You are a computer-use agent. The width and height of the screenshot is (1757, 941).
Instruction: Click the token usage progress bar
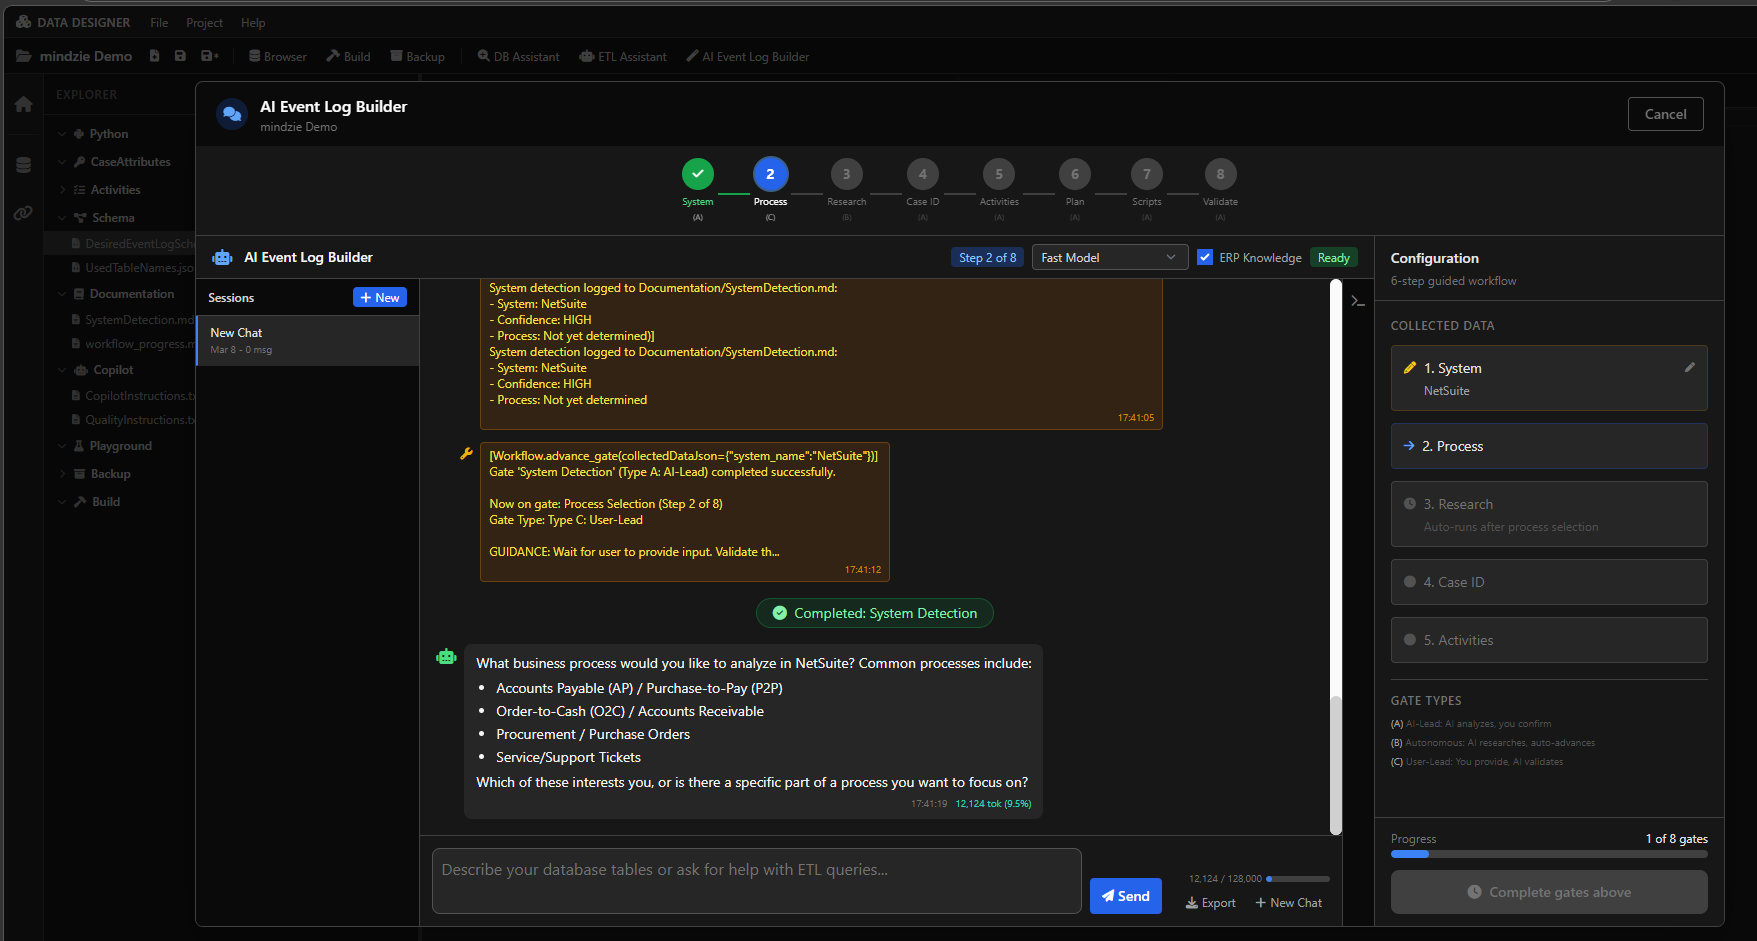(1297, 879)
